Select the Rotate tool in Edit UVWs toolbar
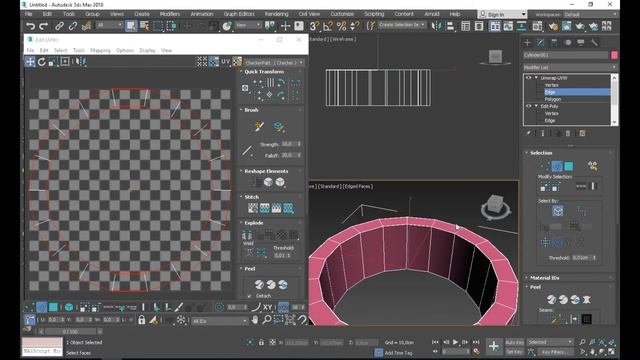Viewport: 640px width, 360px height. click(x=42, y=62)
